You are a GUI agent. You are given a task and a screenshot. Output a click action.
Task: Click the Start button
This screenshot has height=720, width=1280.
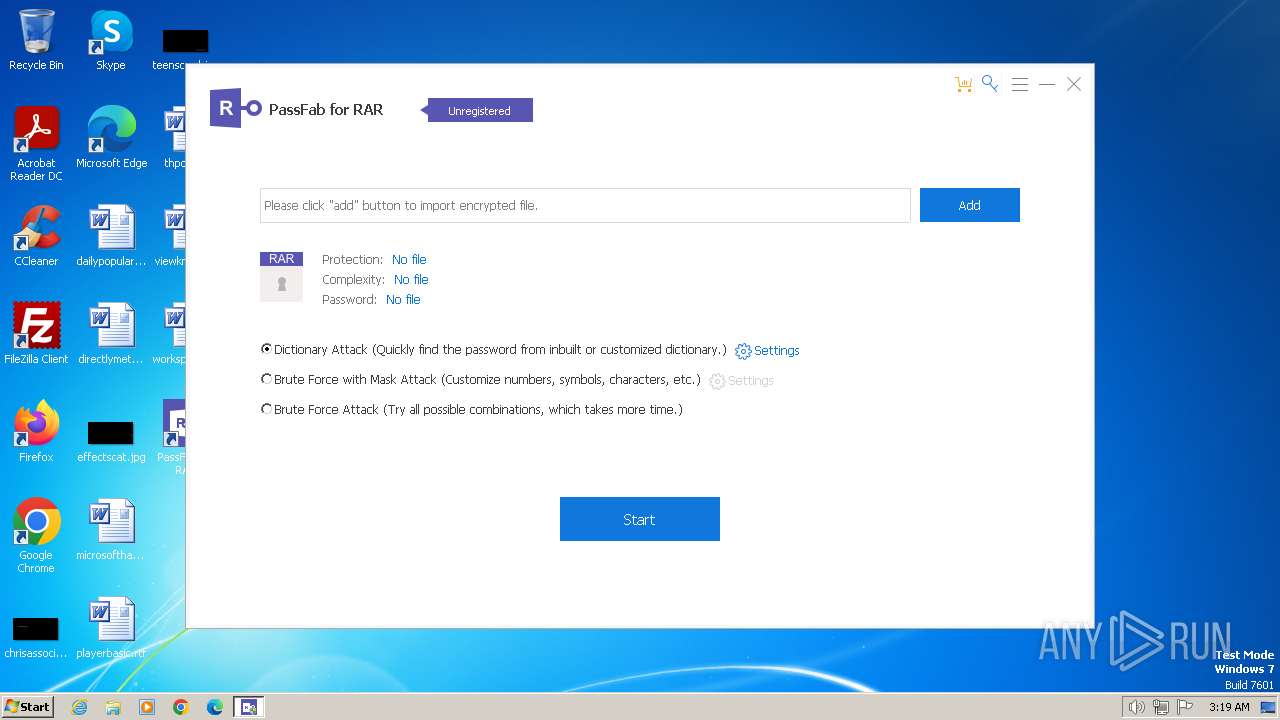[640, 519]
